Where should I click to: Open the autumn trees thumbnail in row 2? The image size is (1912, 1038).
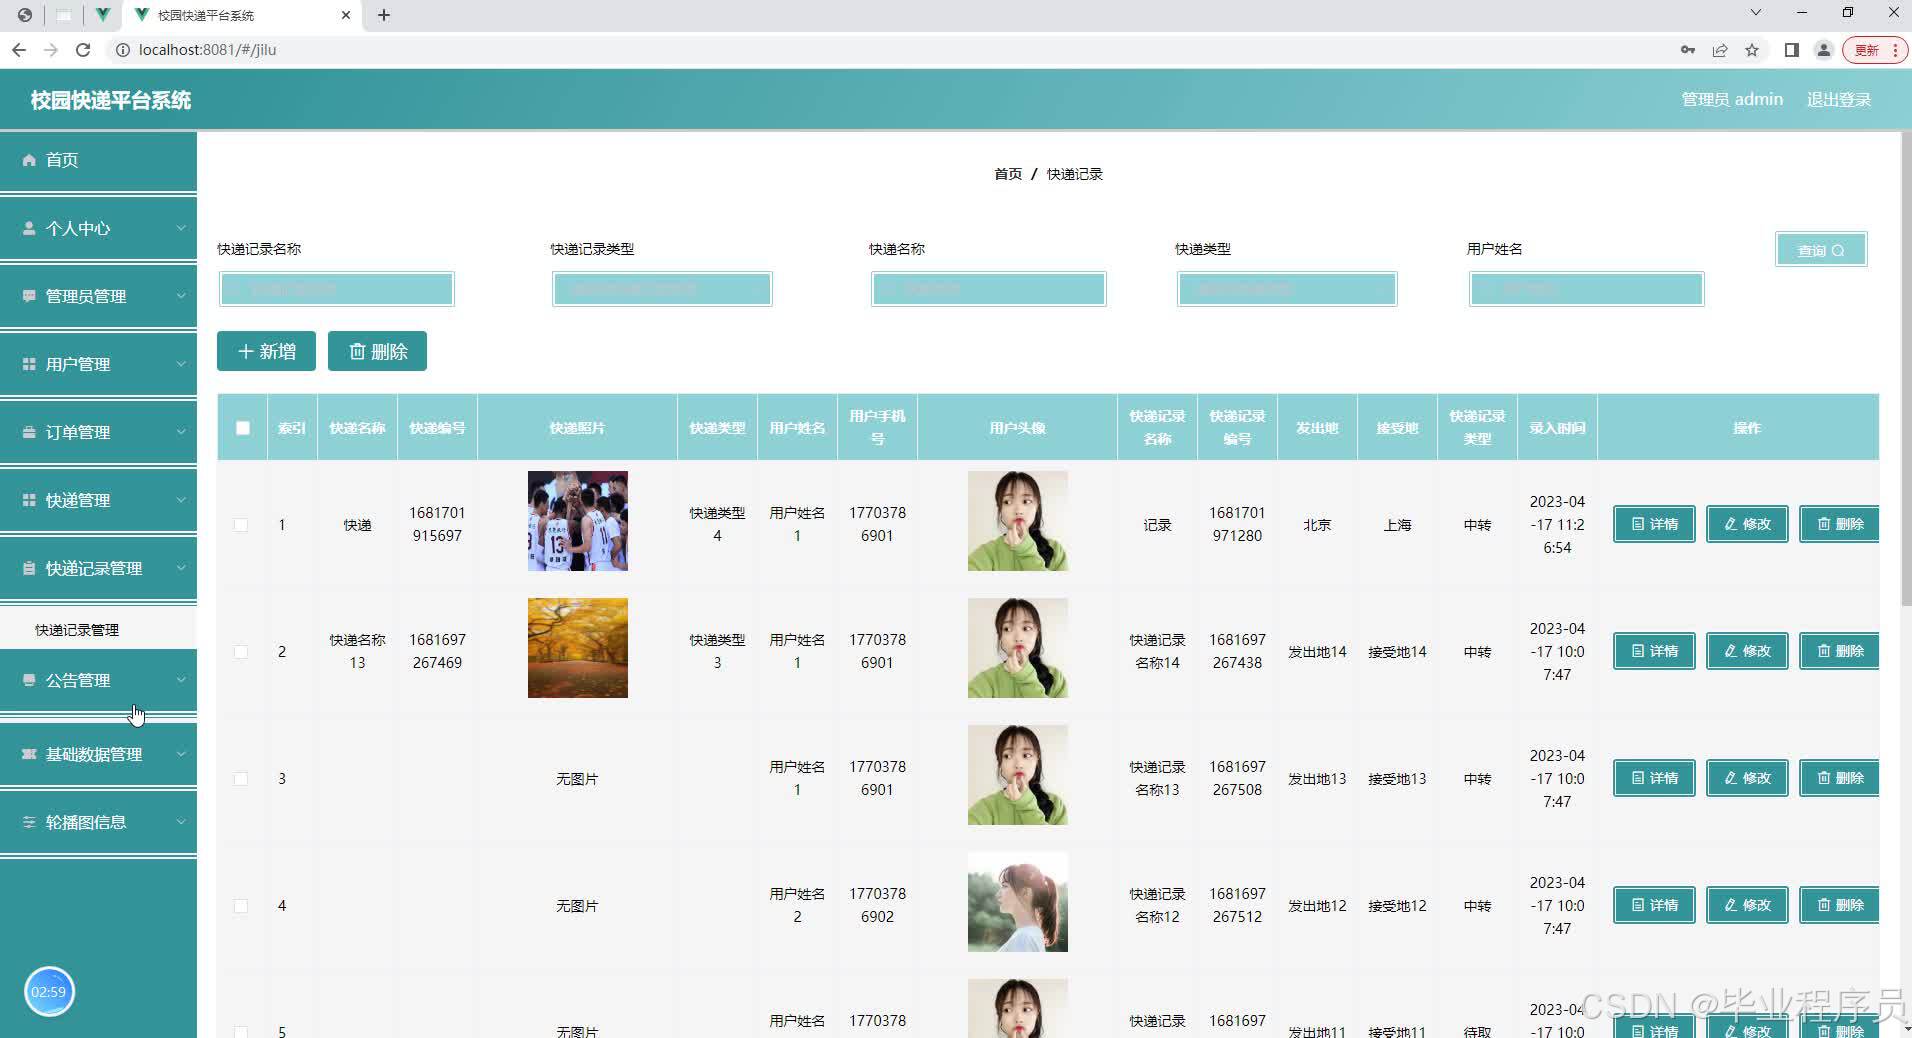coord(578,648)
